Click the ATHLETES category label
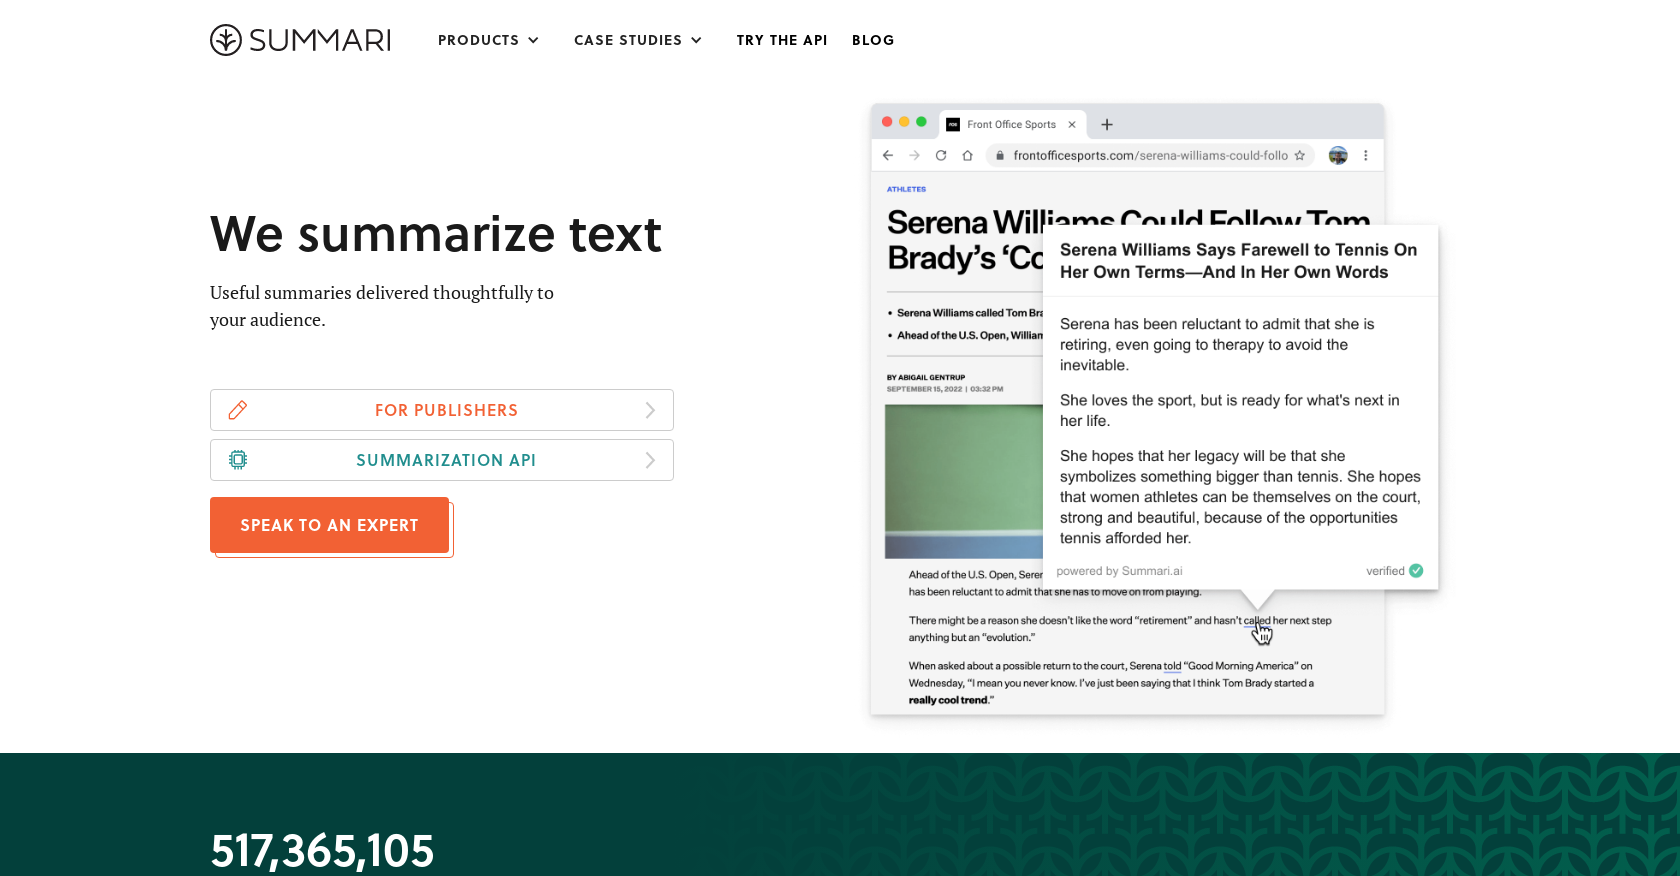 click(906, 189)
